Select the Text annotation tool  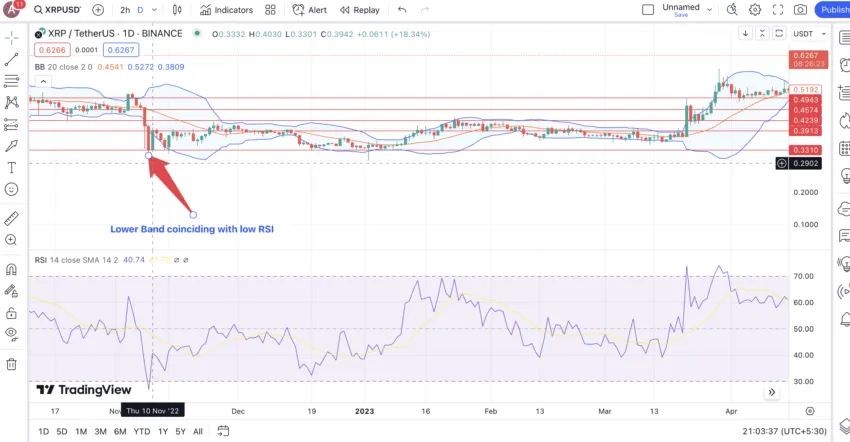pyautogui.click(x=11, y=168)
